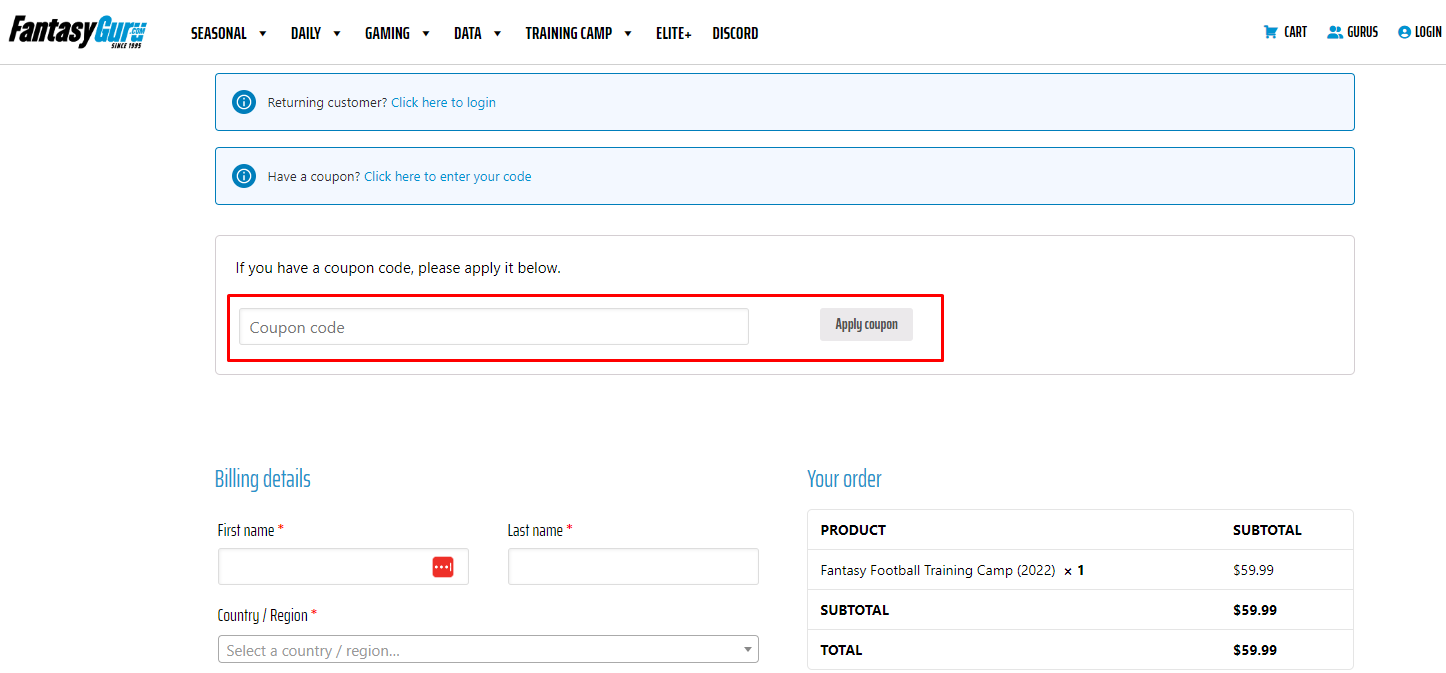Click 'Click here to login' link
1446x673 pixels.
click(x=443, y=102)
